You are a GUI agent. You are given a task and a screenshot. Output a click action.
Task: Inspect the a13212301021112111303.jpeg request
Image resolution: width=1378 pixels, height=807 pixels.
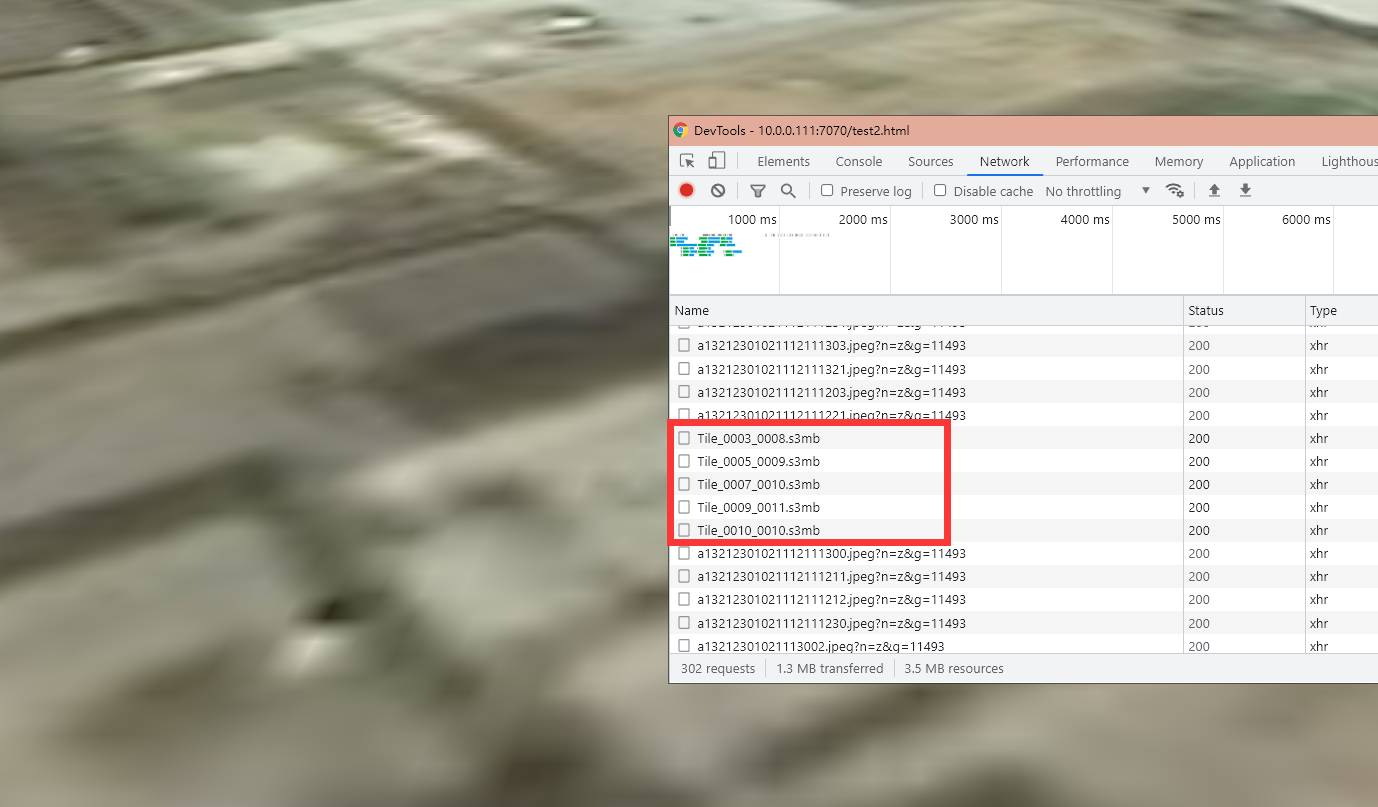830,345
